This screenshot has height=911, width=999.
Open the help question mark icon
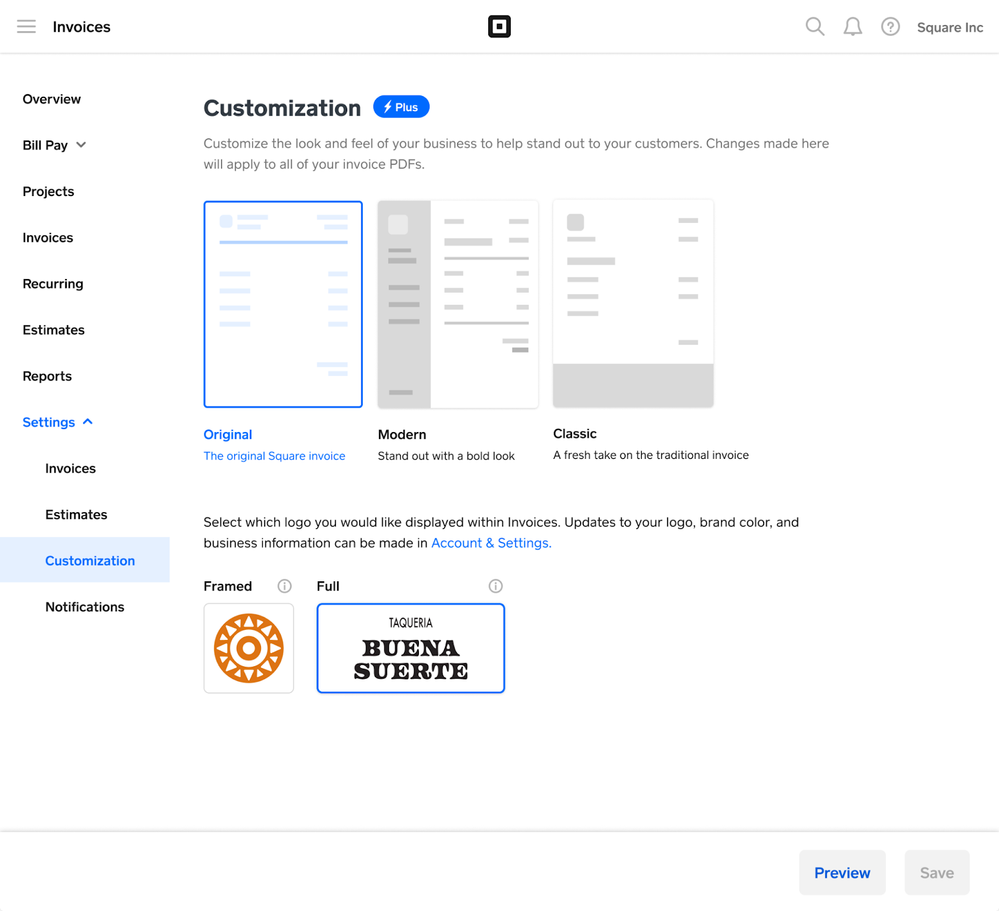point(890,27)
